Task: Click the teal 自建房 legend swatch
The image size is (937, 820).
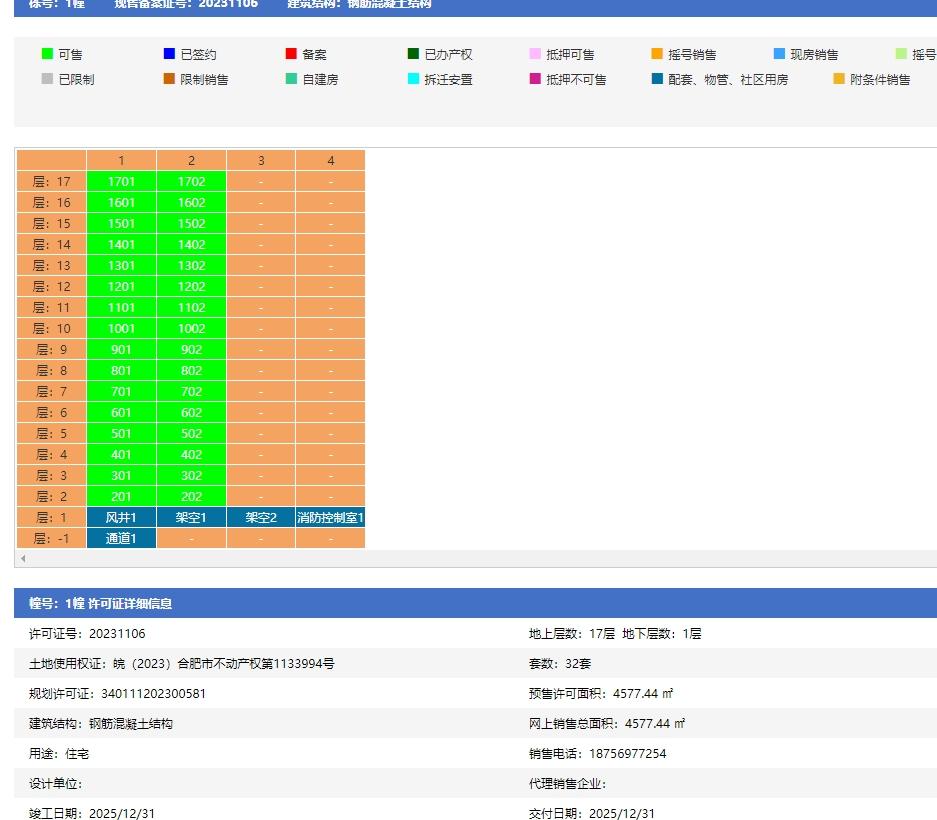Action: point(291,79)
